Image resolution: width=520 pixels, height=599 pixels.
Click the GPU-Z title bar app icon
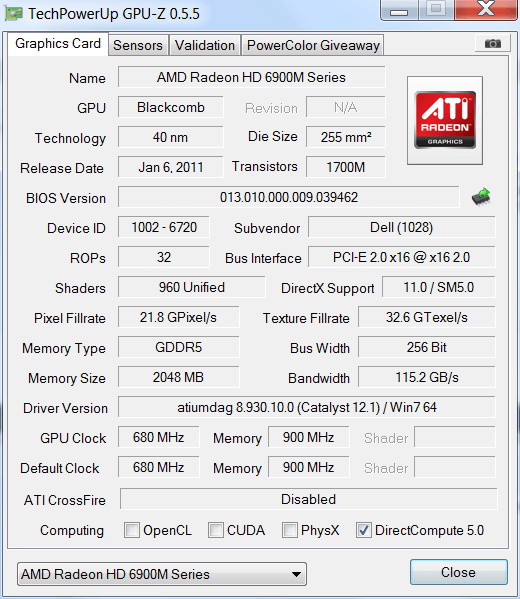point(14,14)
